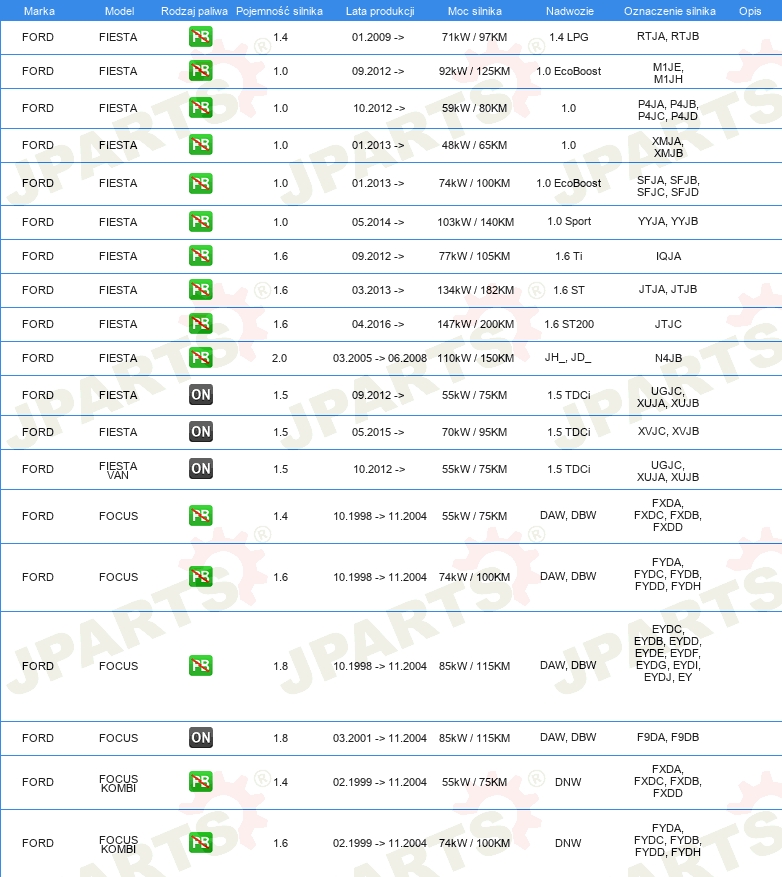Select the 2.0 engine capacity cell

click(x=280, y=358)
